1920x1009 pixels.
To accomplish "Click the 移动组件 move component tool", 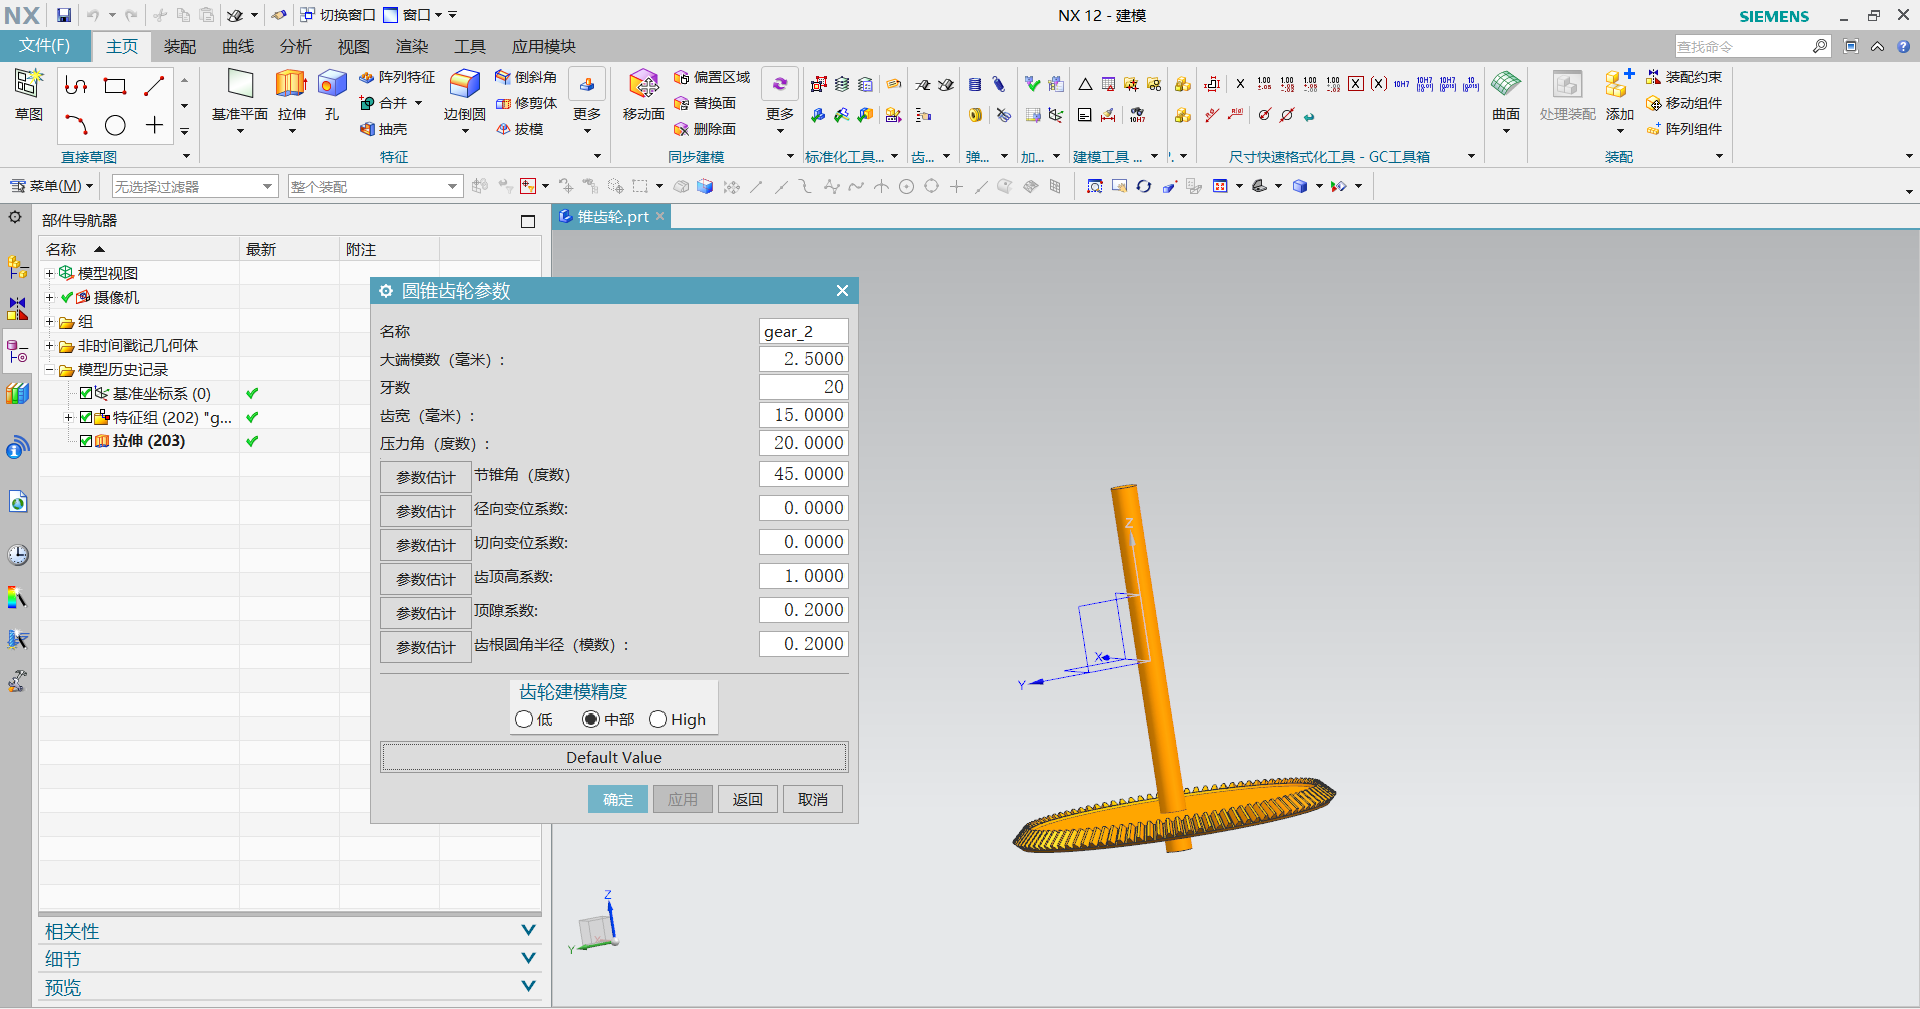I will point(1684,103).
